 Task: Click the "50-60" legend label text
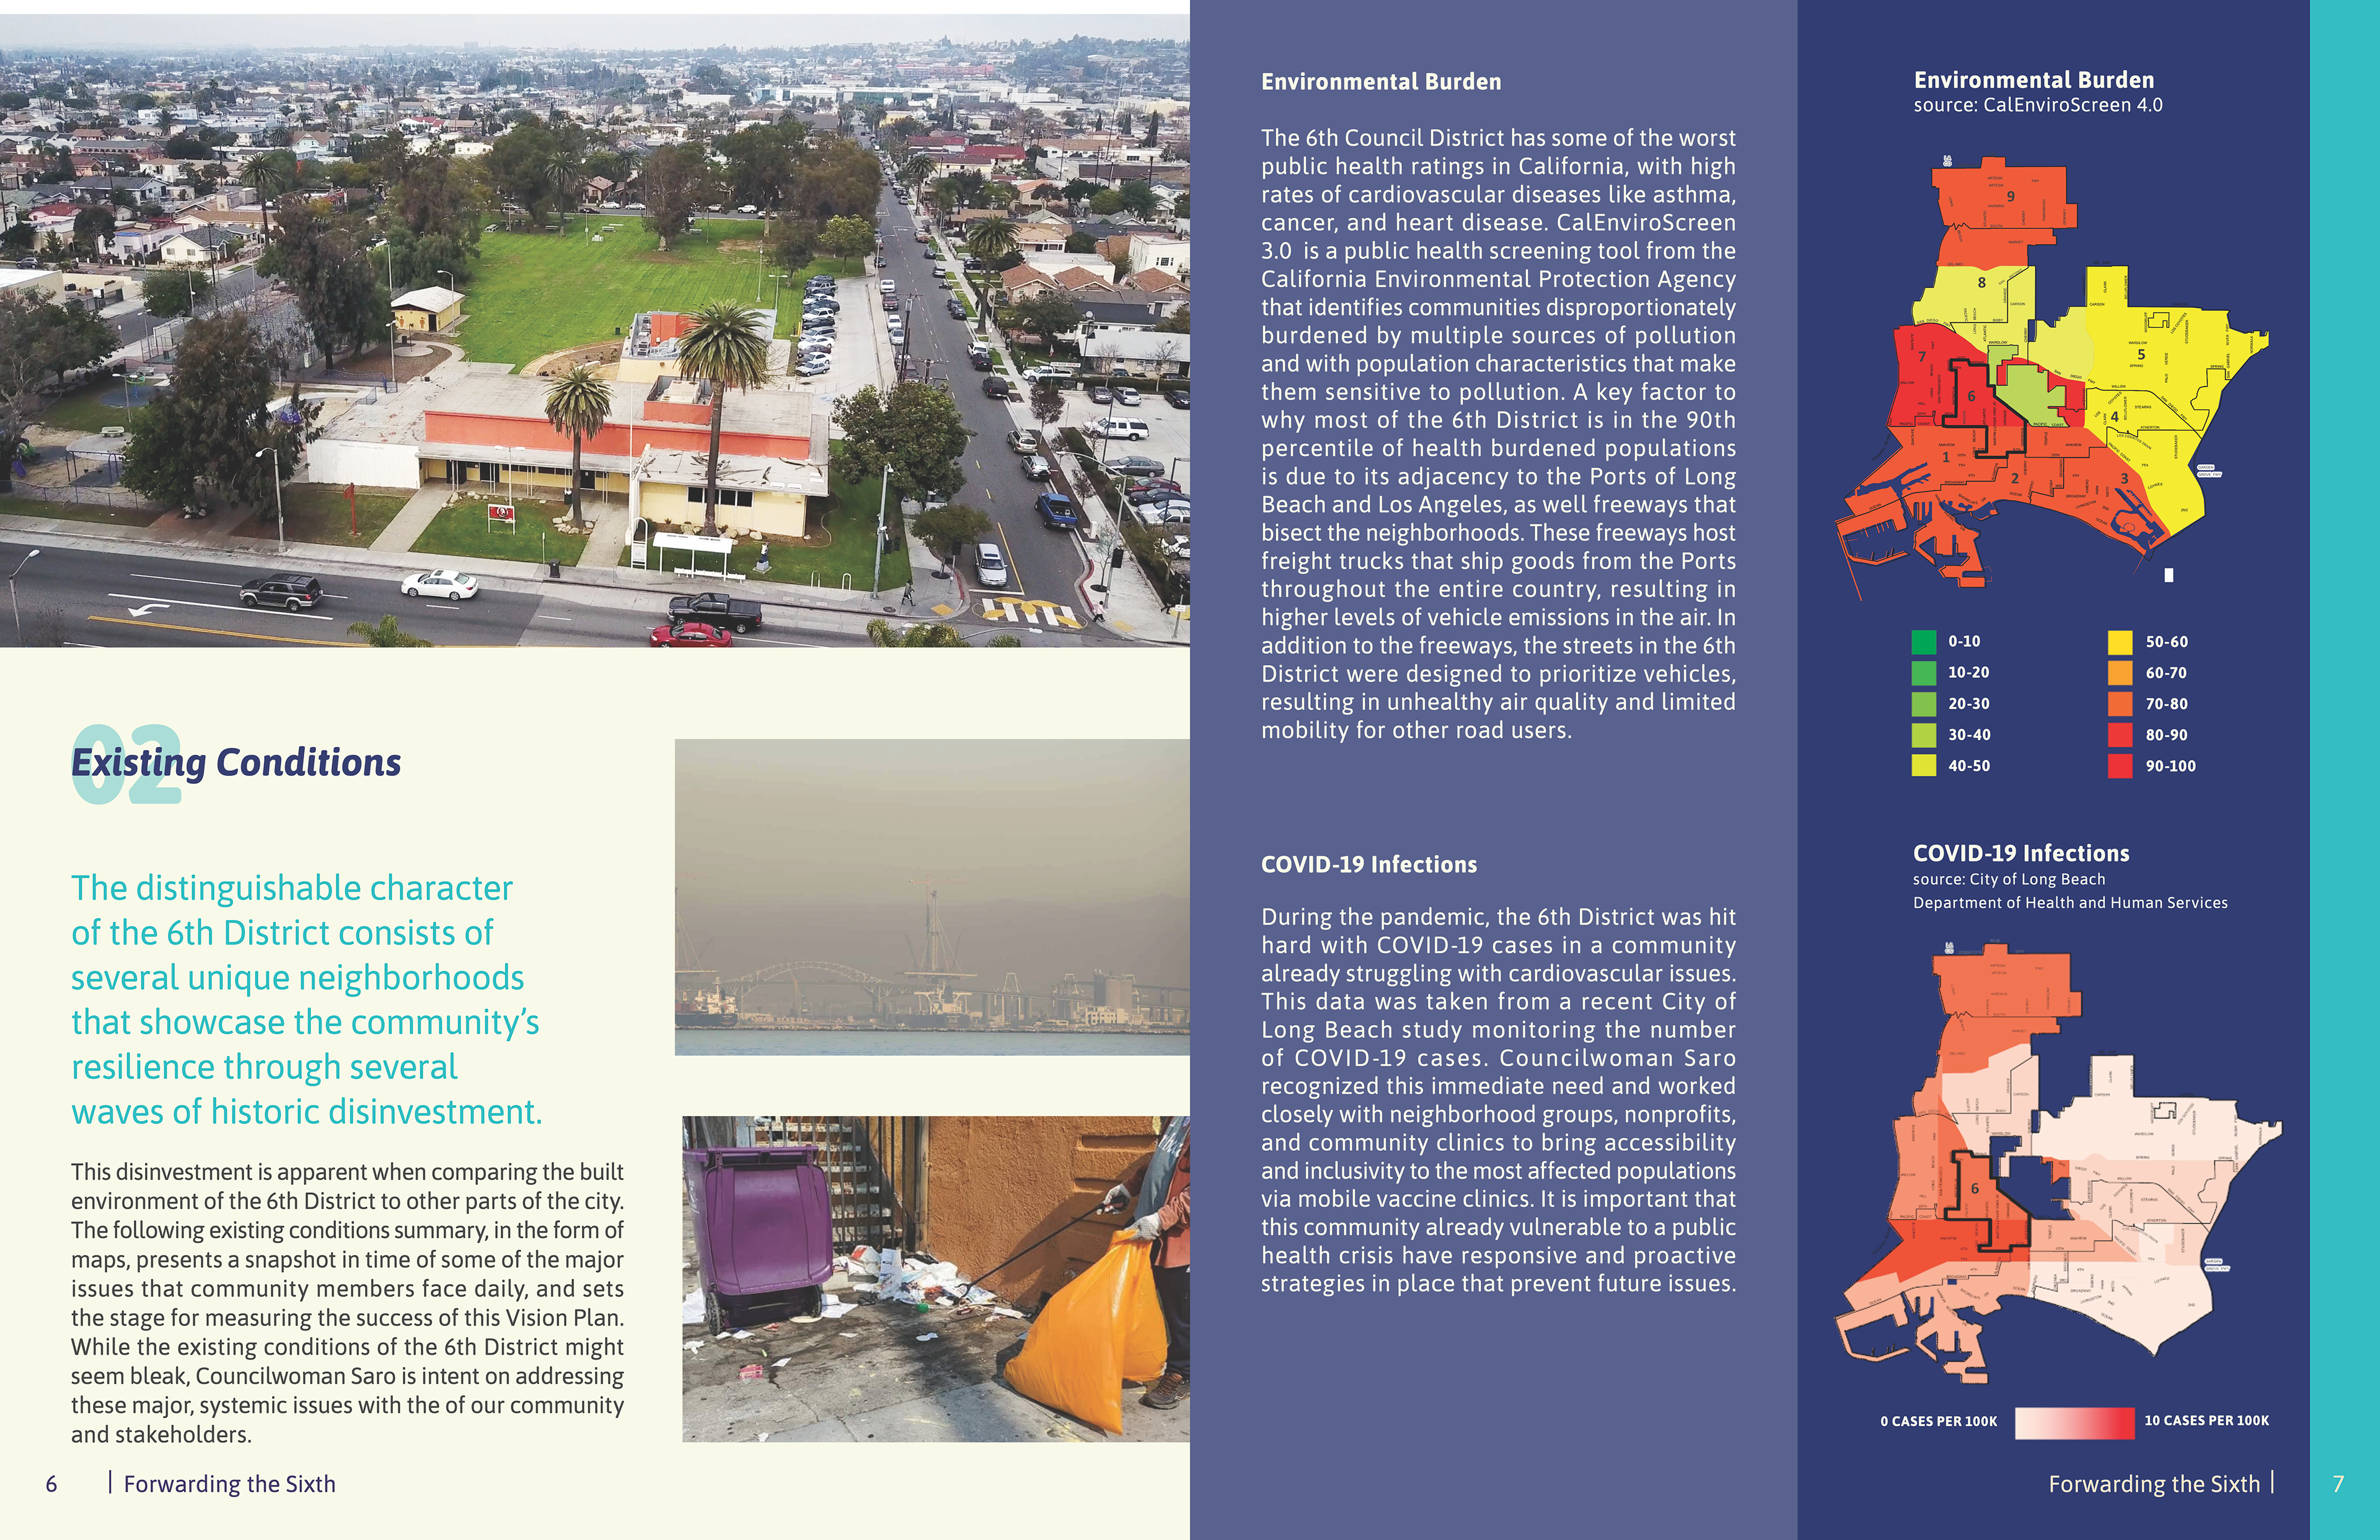pyautogui.click(x=2166, y=642)
